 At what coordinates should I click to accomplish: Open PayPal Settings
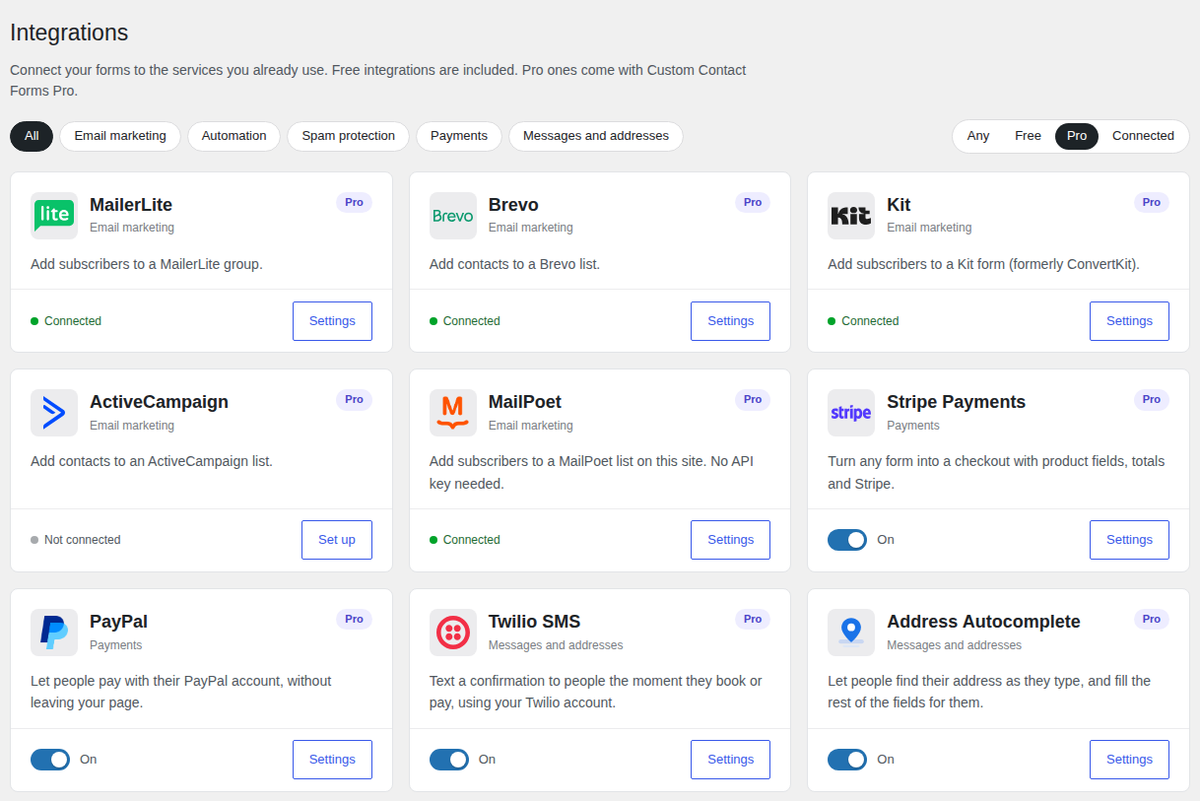(332, 760)
